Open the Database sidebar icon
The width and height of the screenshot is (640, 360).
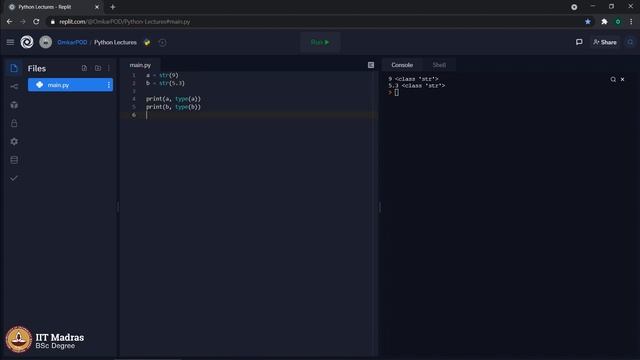pyautogui.click(x=14, y=160)
